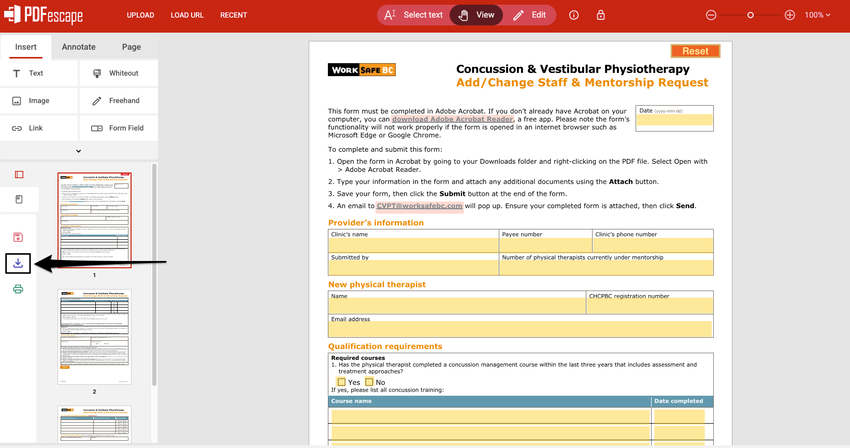Open the Annotate tab

point(79,47)
